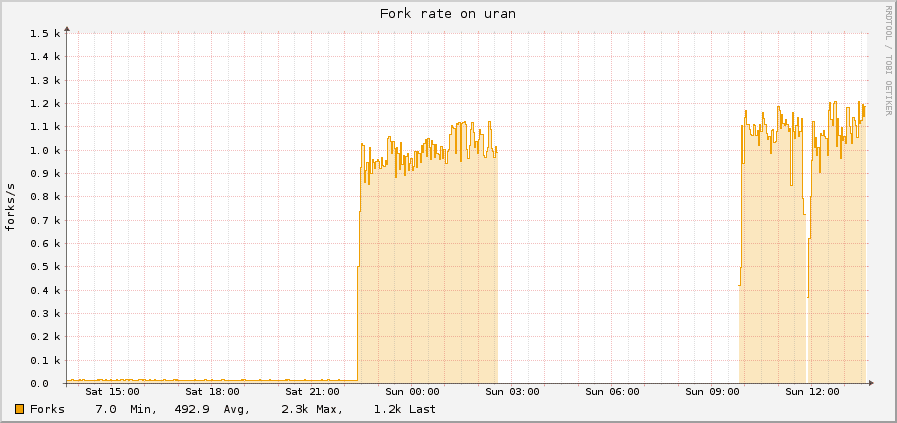897x423 pixels.
Task: Click the '0.9 k' y-axis tick label
Action: point(45,173)
